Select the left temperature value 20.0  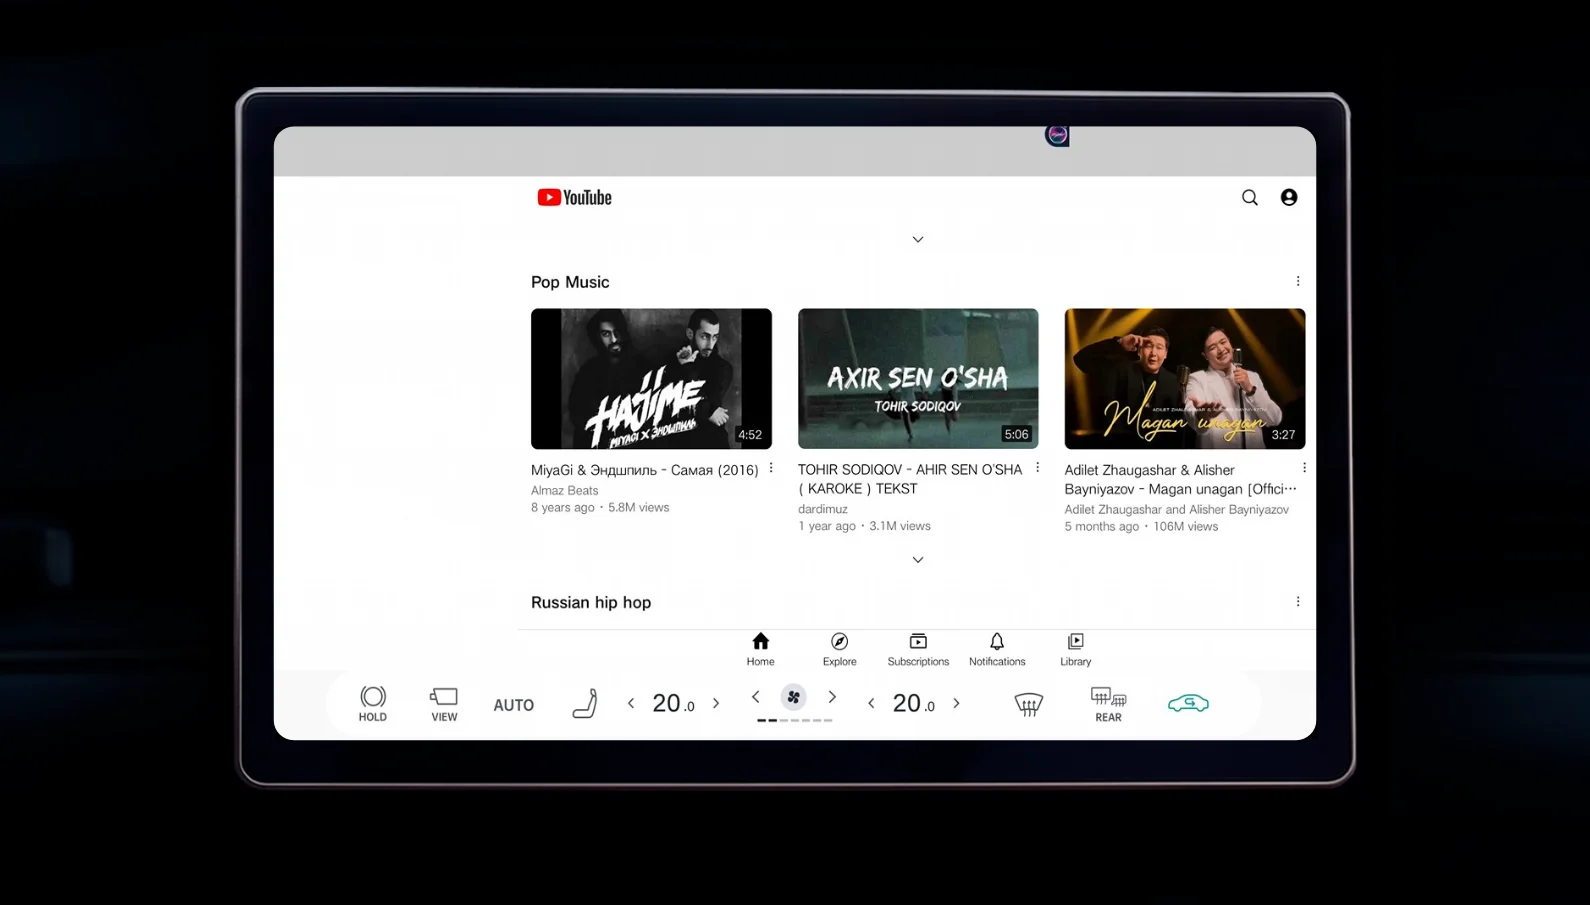click(x=673, y=704)
